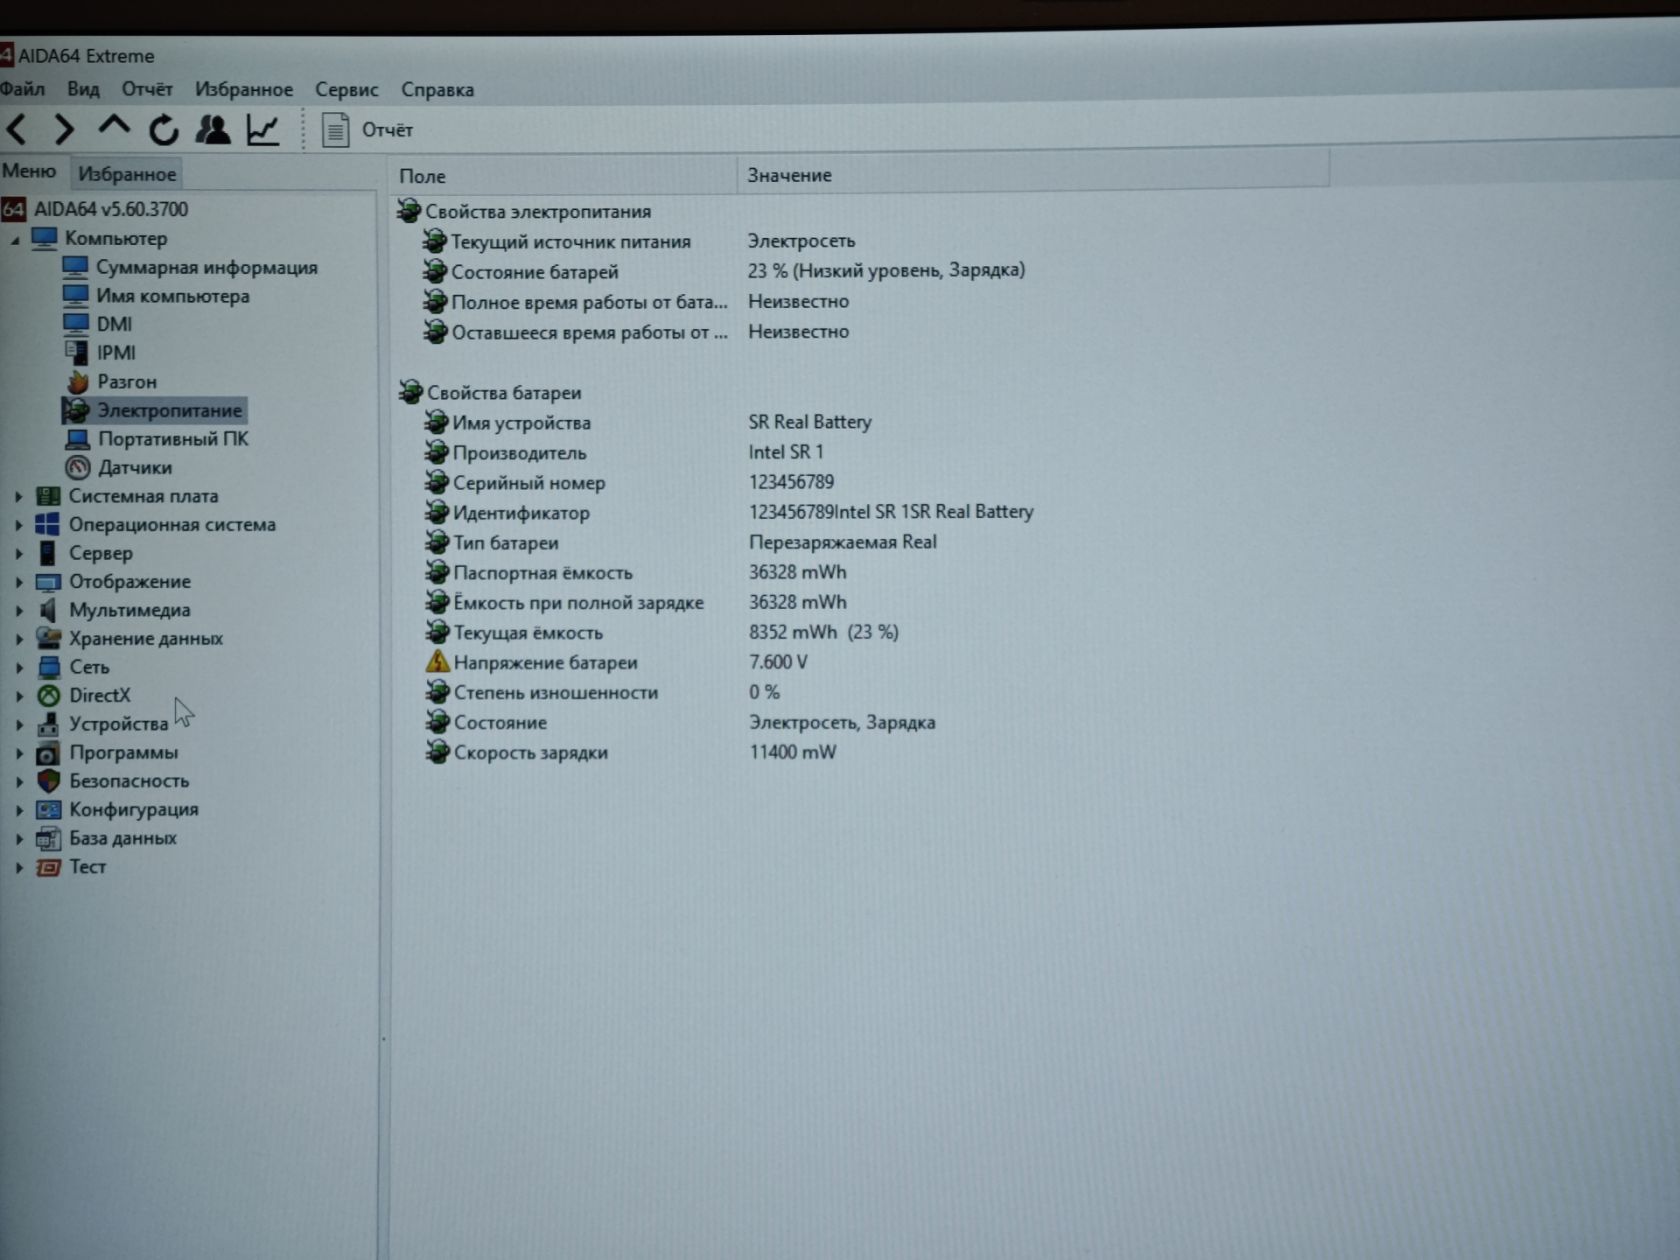The height and width of the screenshot is (1260, 1680).
Task: Select the Разгон flame icon item
Action: 78,382
